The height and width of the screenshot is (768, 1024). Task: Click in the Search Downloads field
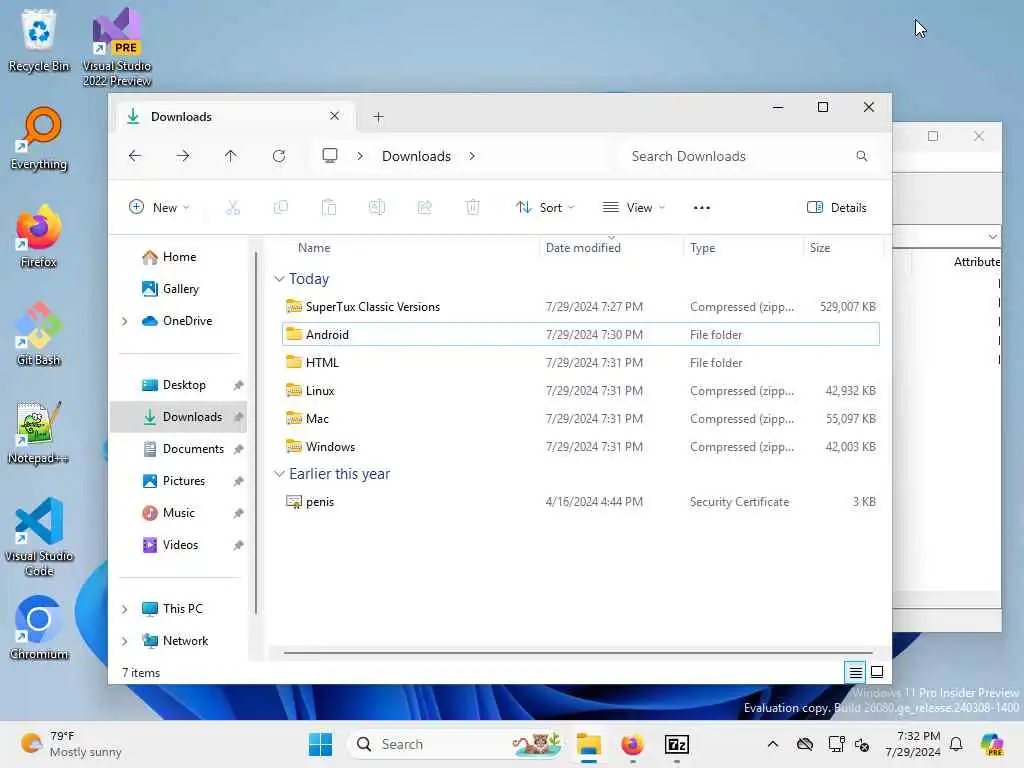749,156
